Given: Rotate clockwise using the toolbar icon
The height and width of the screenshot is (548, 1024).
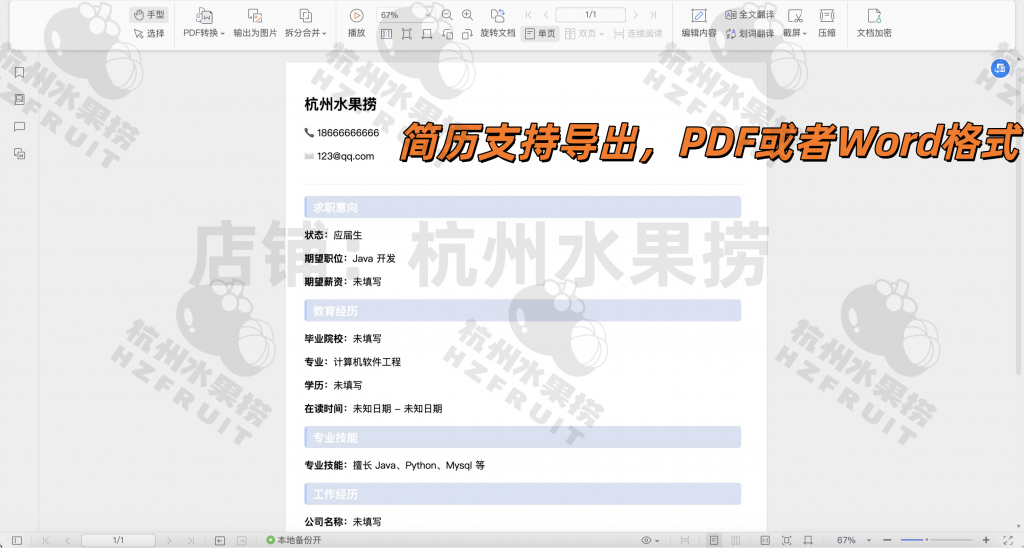Looking at the screenshot, I should coord(468,33).
